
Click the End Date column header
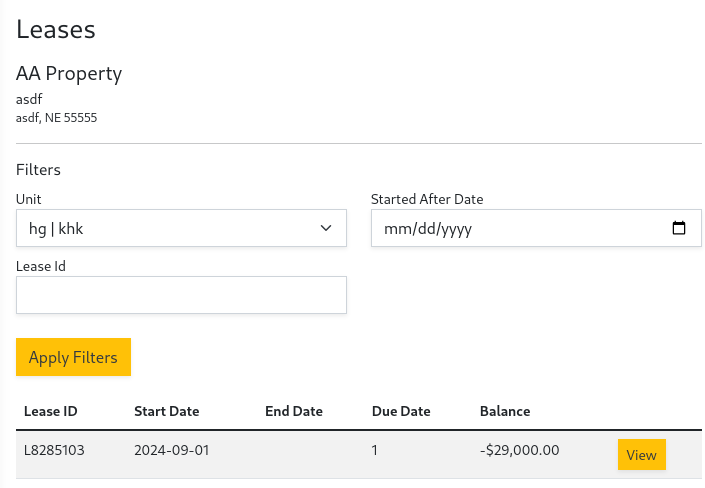point(293,411)
